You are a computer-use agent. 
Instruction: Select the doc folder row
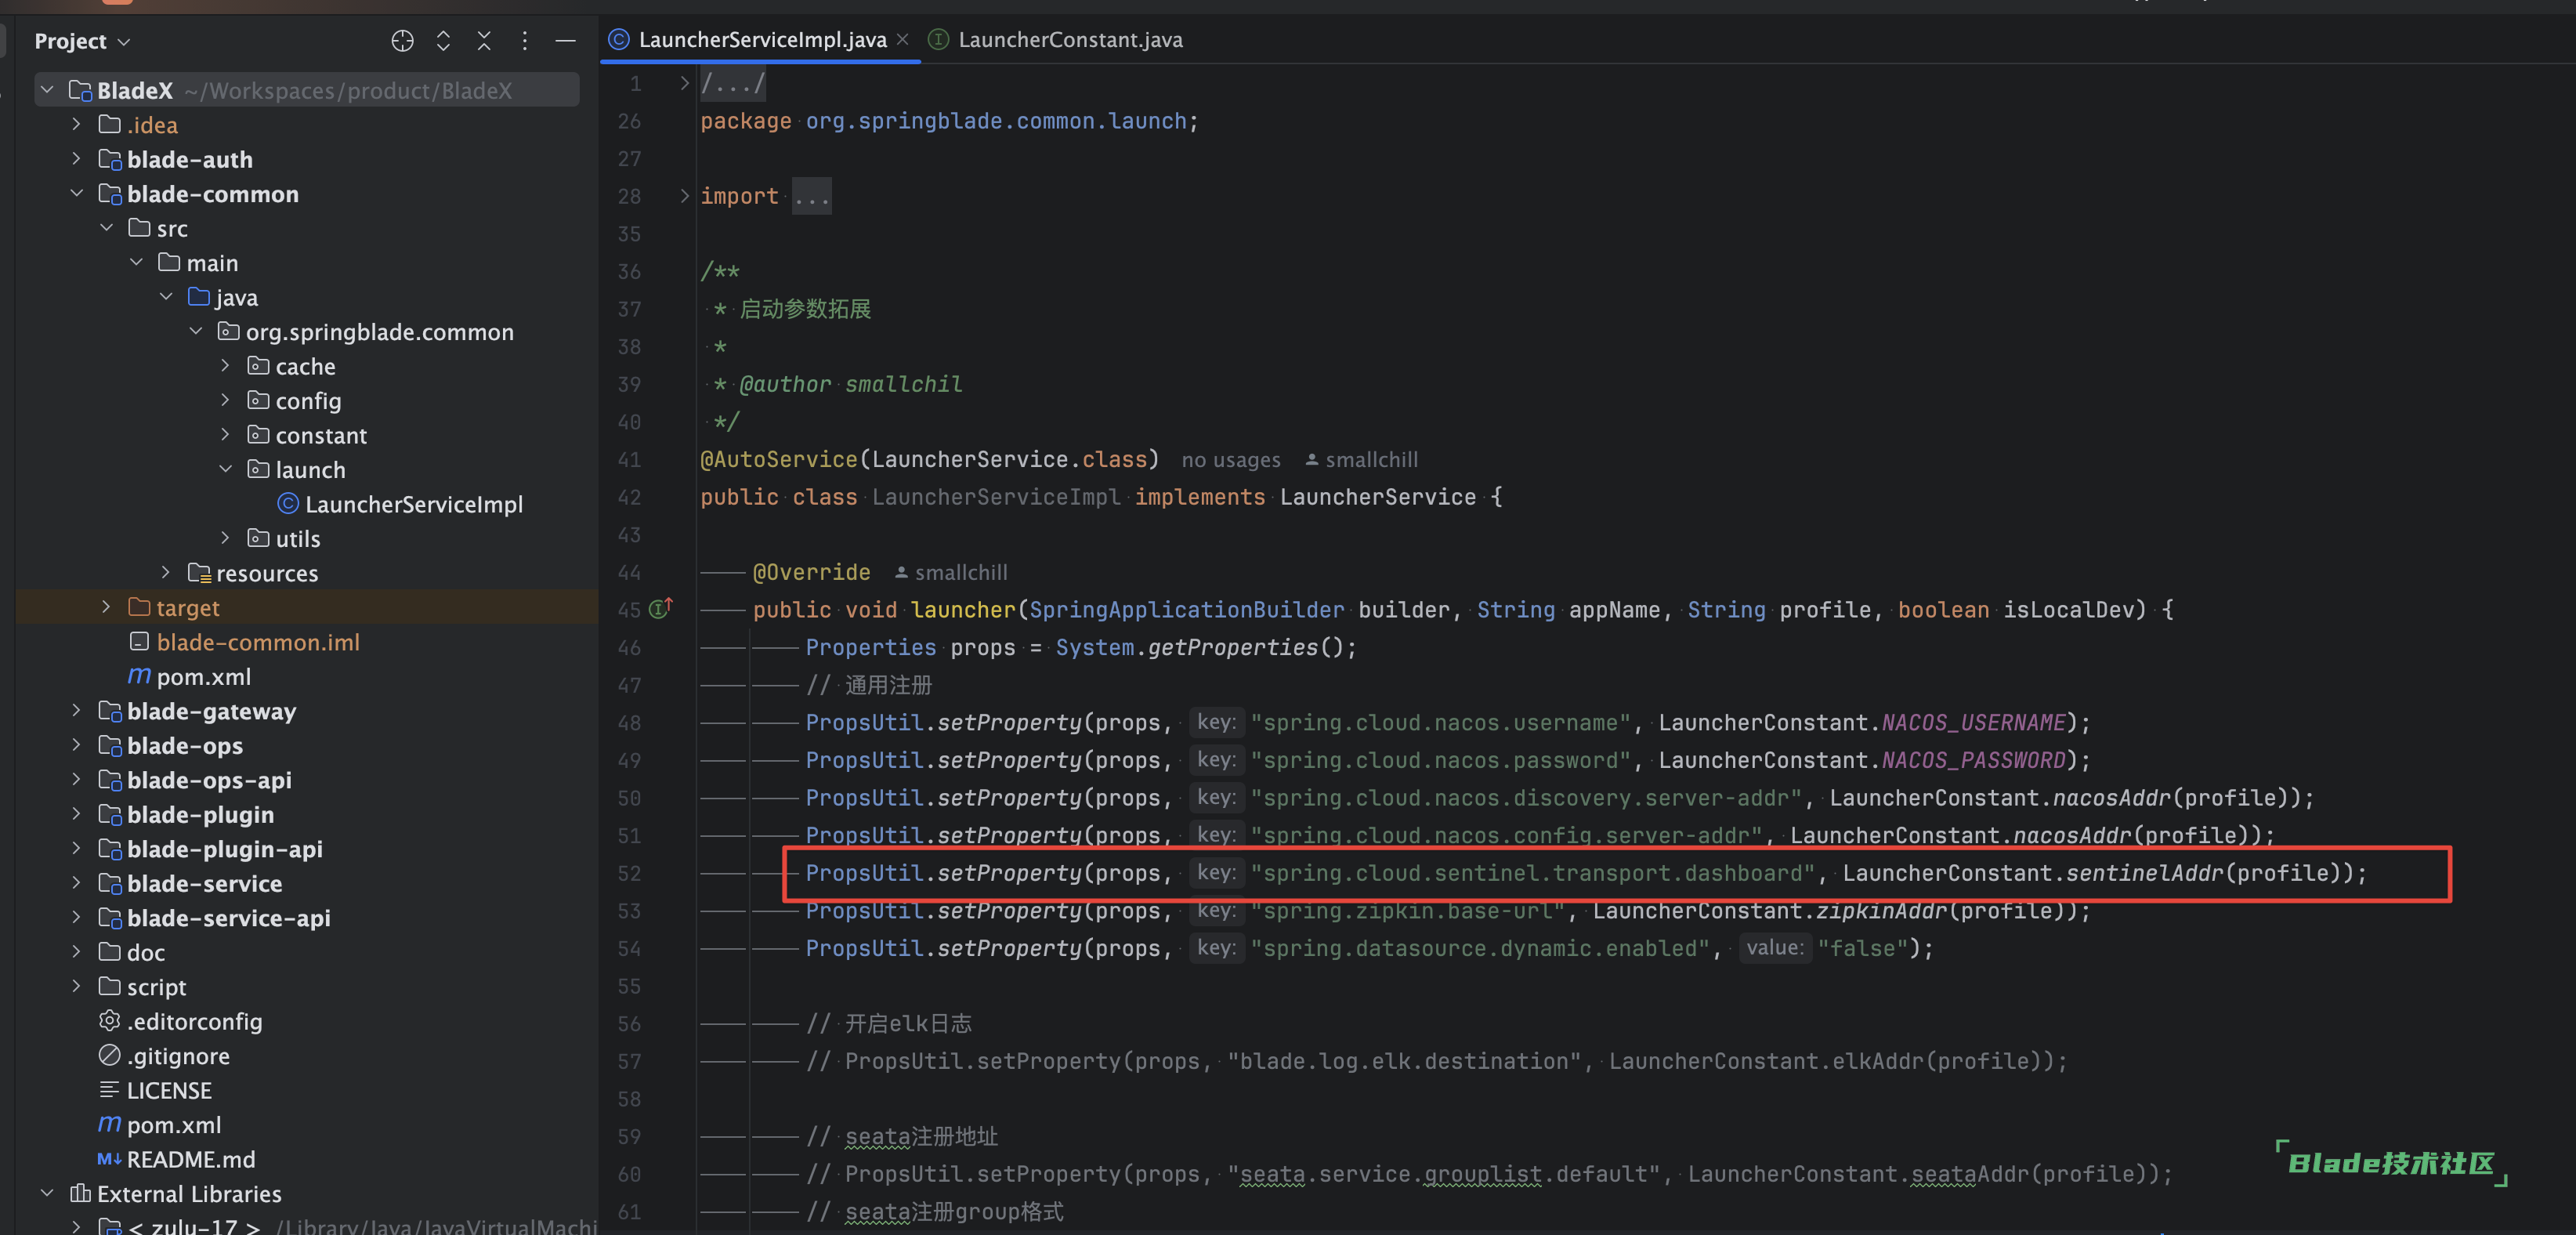pyautogui.click(x=306, y=952)
